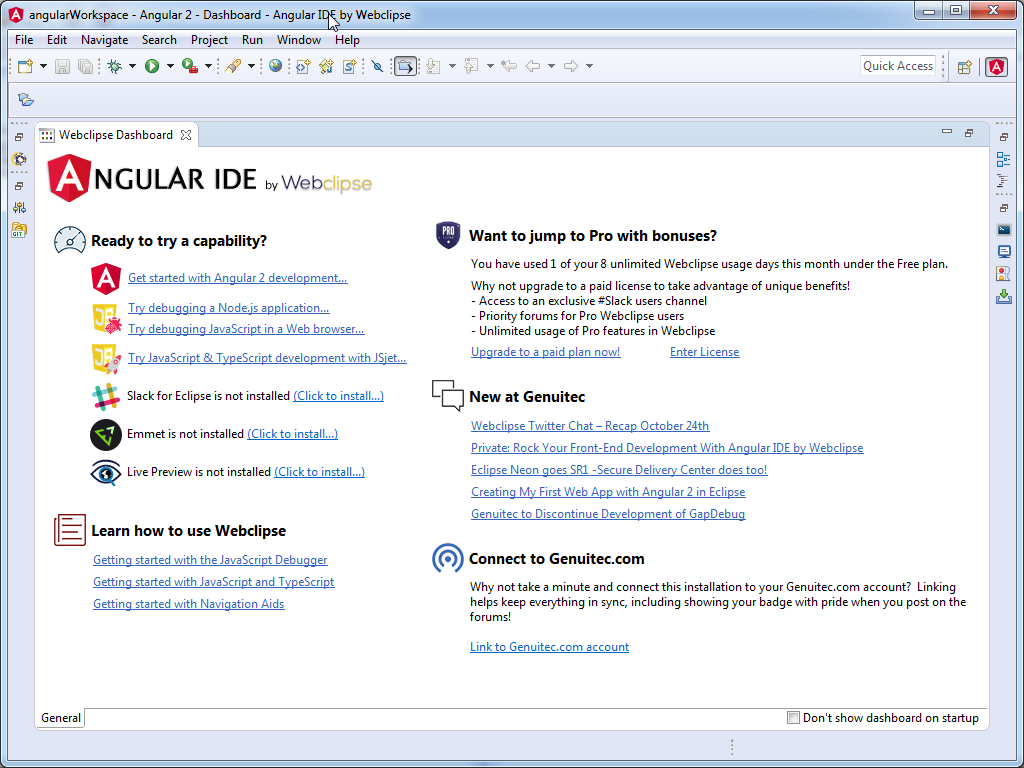1024x768 pixels.
Task: Open Webclipse Twitter Chat recap link
Action: click(590, 426)
